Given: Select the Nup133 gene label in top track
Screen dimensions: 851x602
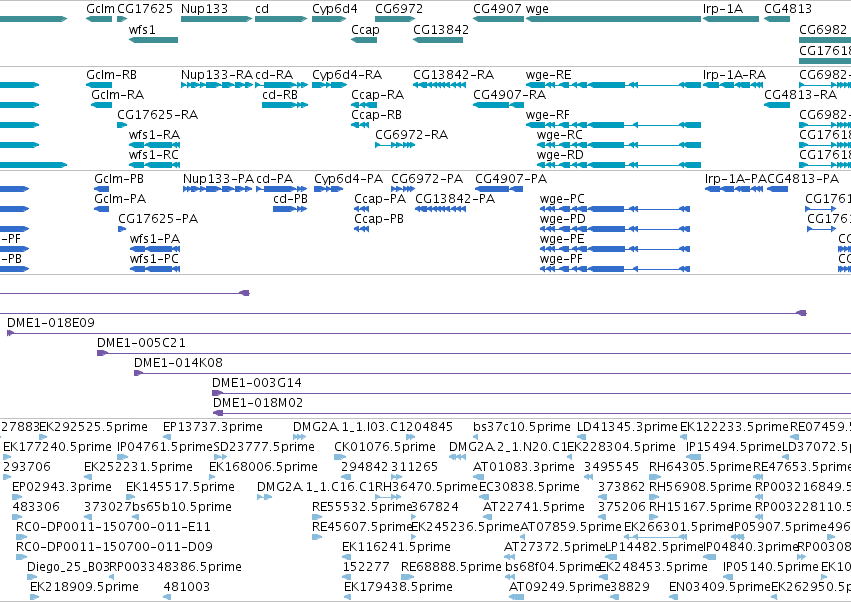Looking at the screenshot, I should point(204,9).
